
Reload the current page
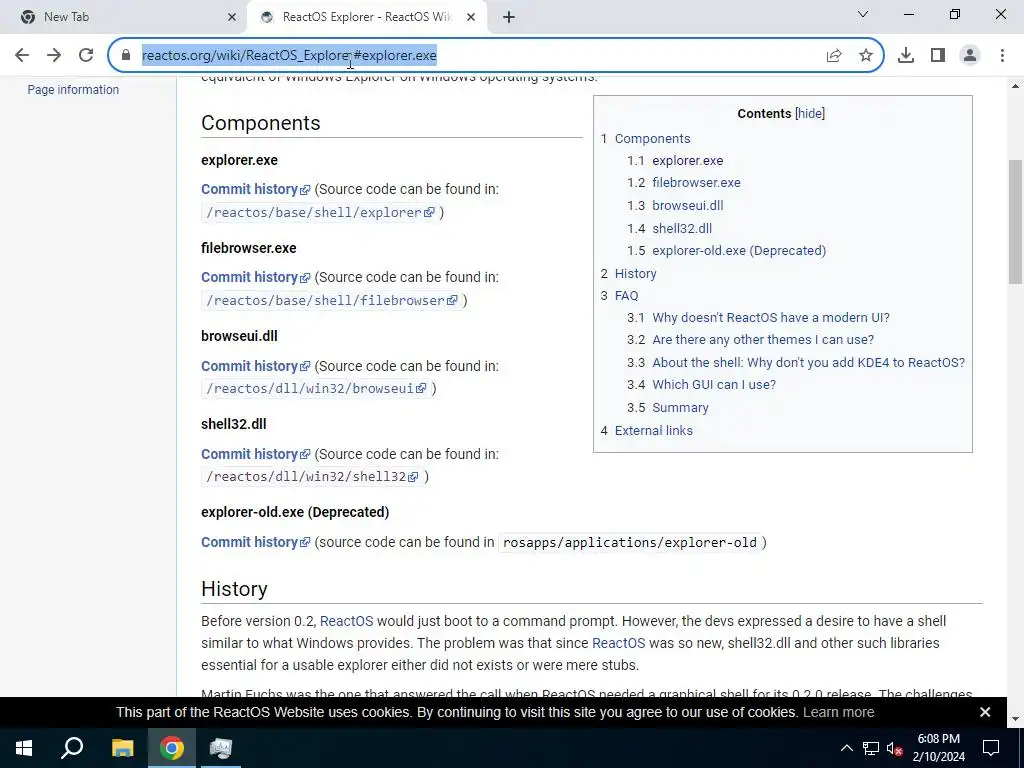[86, 56]
